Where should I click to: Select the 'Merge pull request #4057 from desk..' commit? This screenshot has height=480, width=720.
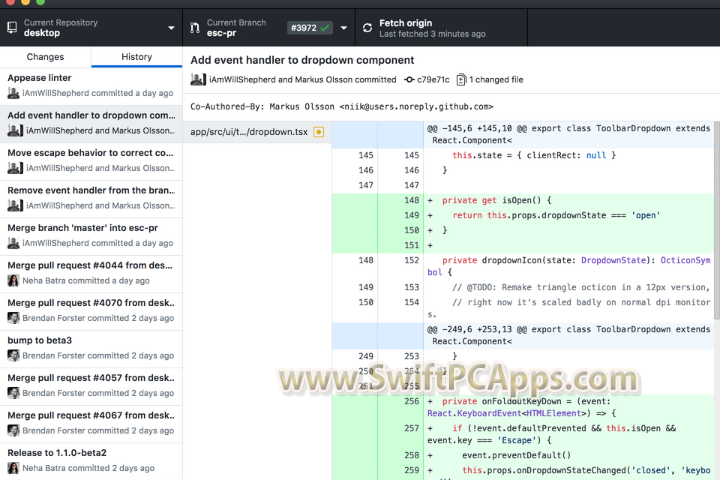click(x=91, y=386)
